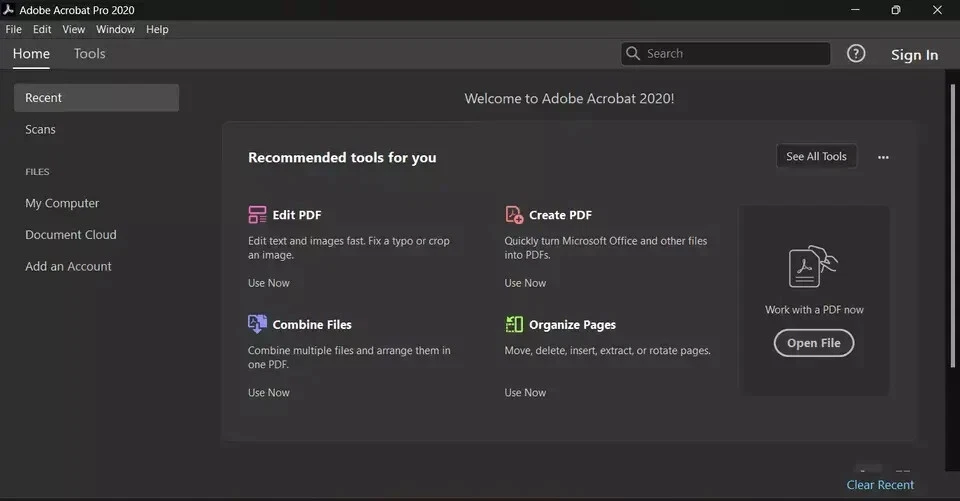Click Add an Account
This screenshot has height=501, width=960.
[x=68, y=266]
